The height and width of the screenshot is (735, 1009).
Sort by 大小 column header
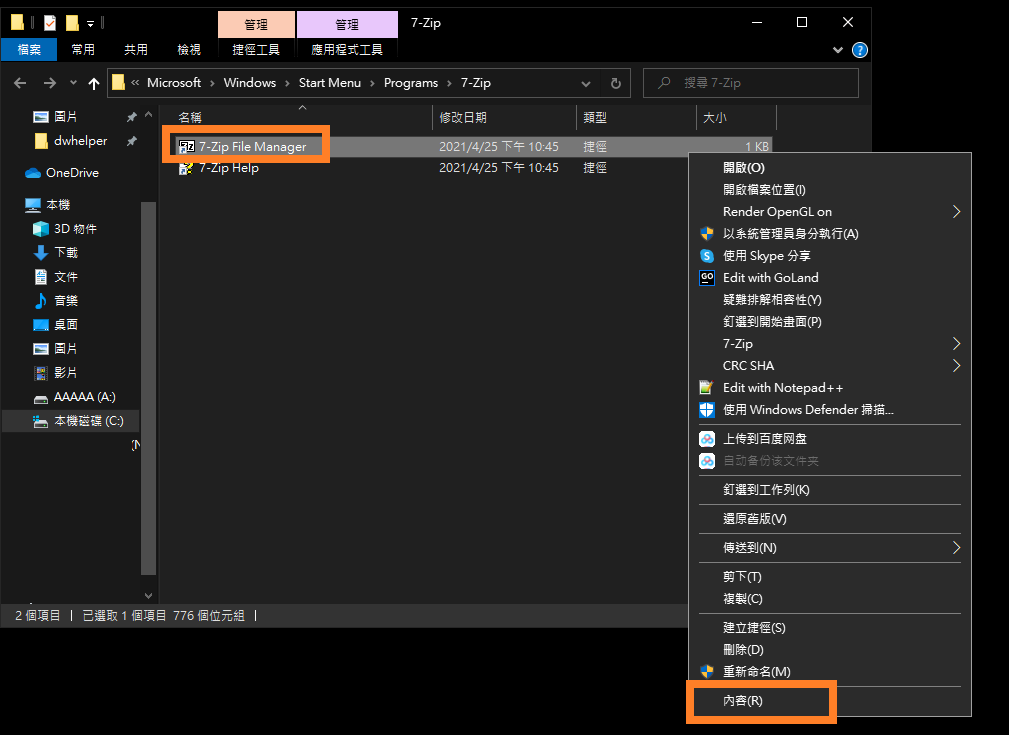[715, 118]
